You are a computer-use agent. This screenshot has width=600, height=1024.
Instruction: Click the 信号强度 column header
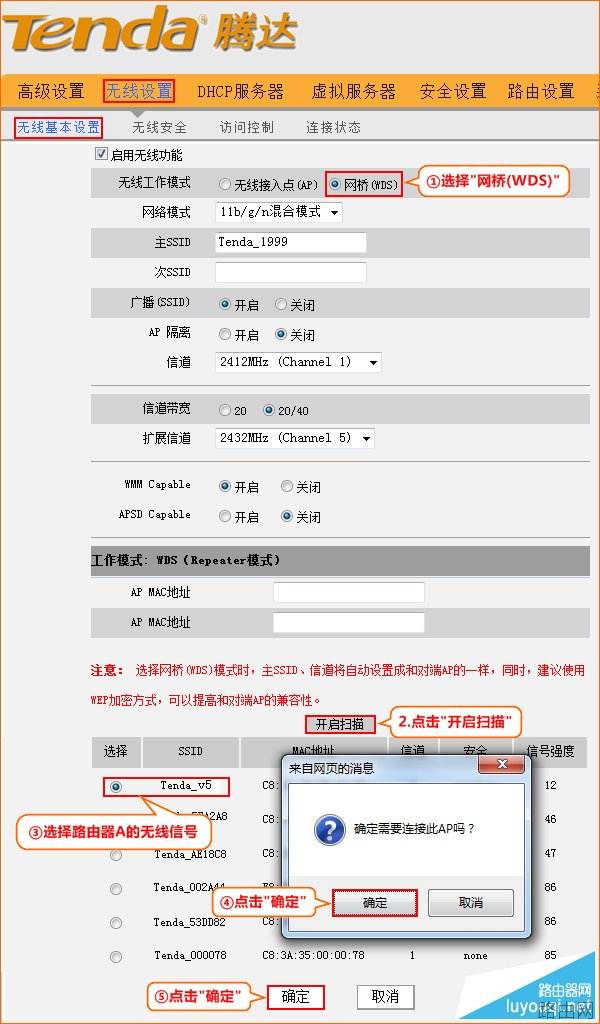[x=550, y=752]
